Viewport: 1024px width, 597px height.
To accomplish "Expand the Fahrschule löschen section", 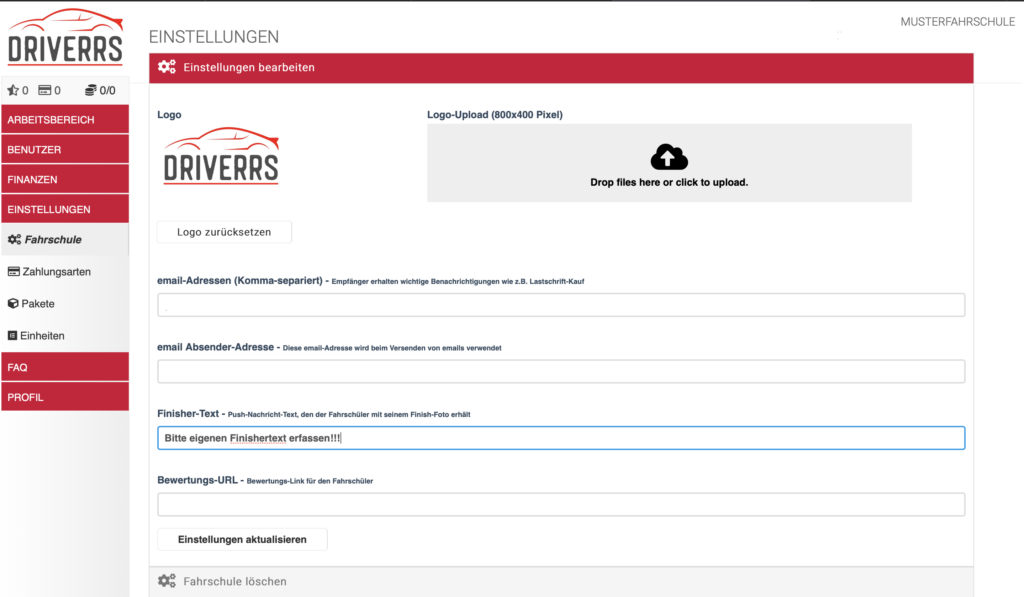I will (561, 581).
